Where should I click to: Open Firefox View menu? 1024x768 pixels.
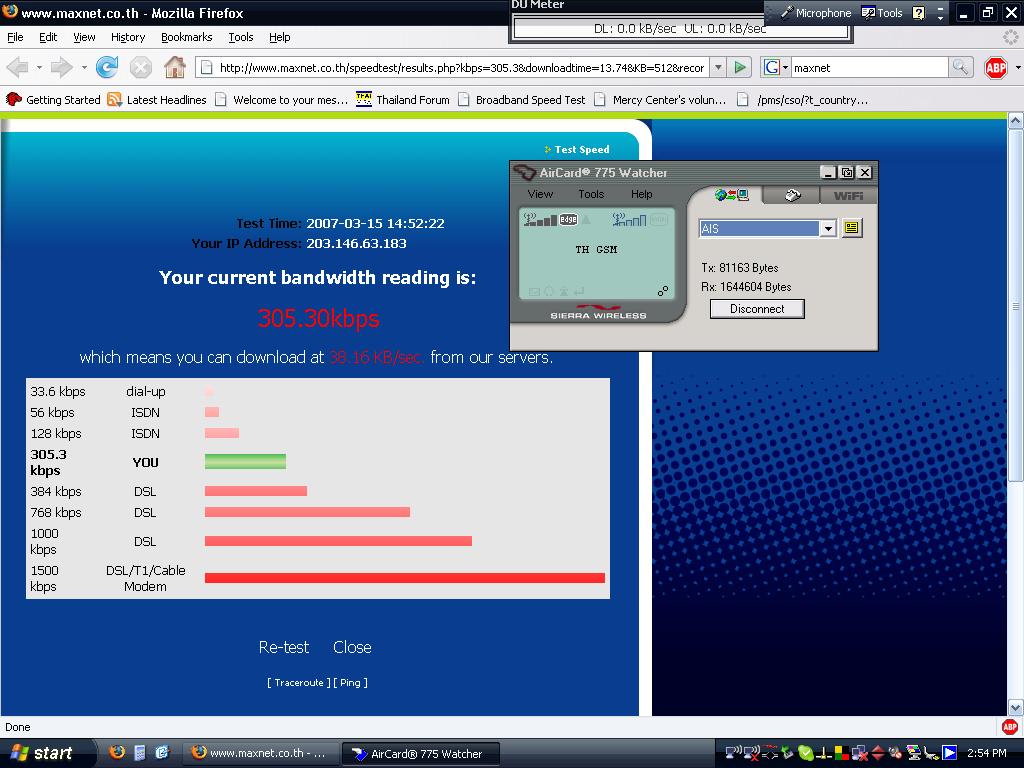click(84, 37)
